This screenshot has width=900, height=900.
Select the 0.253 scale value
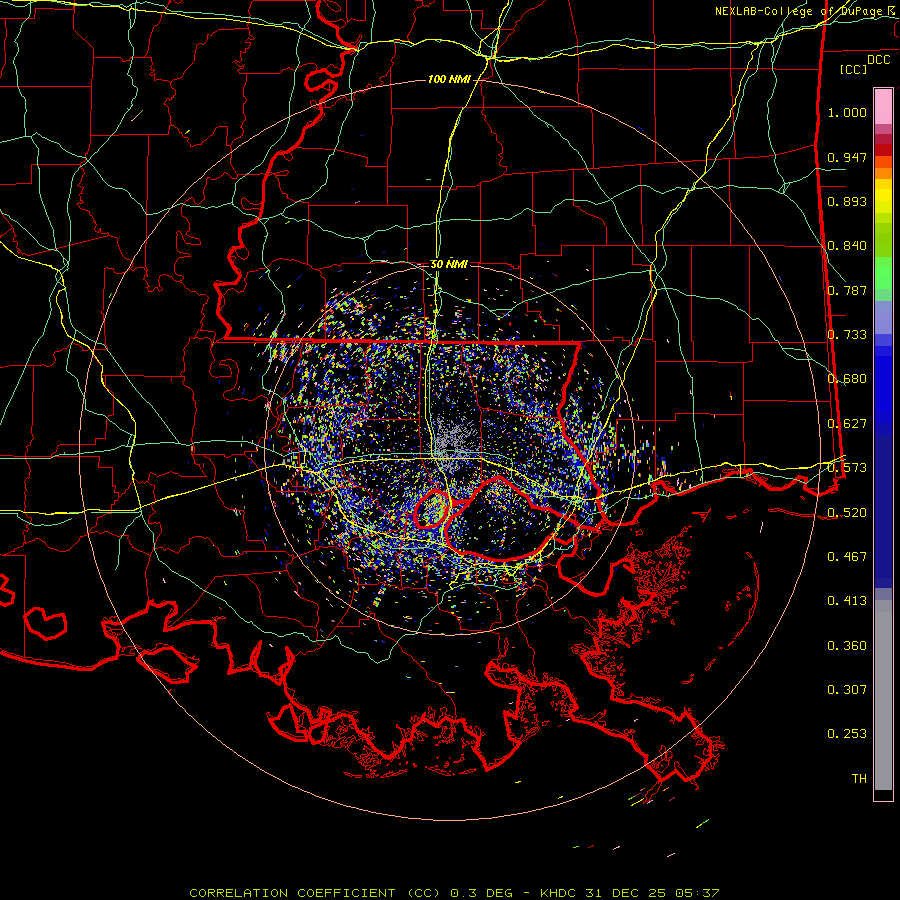pos(847,734)
